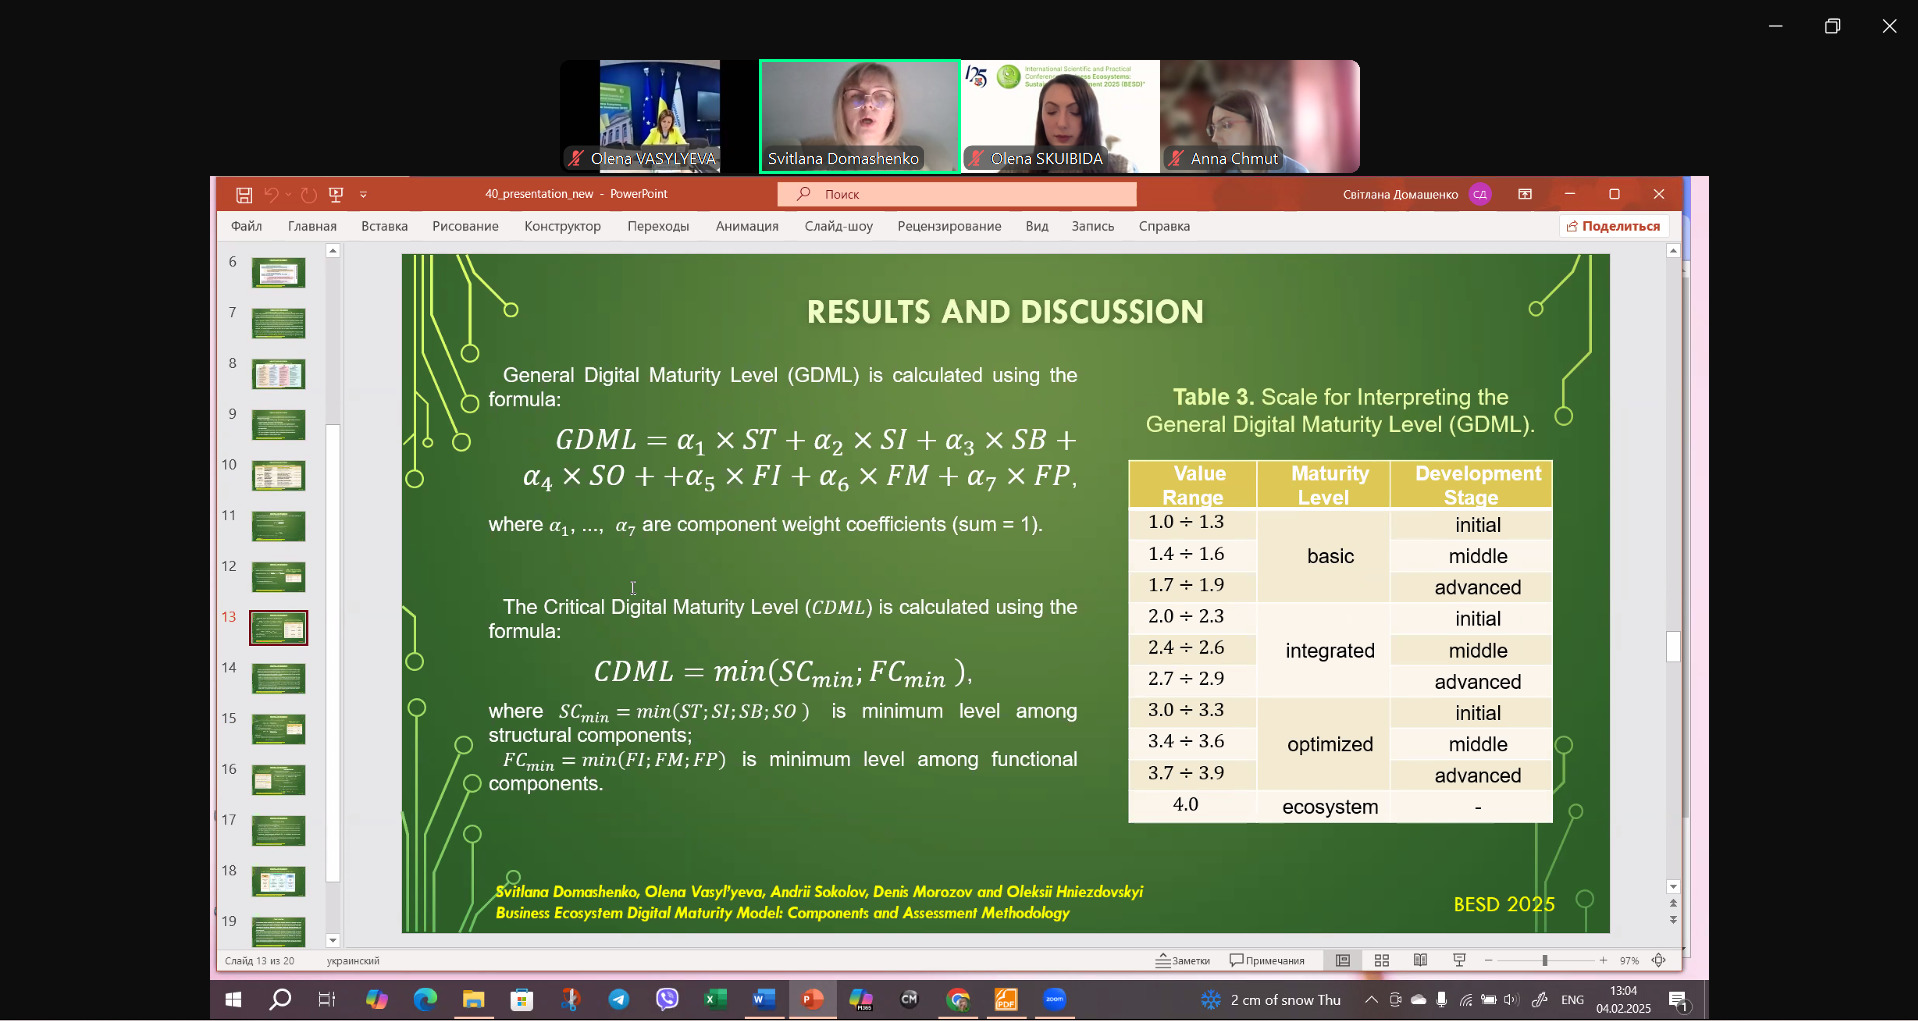Open the Вставка ribbon tab
The width and height of the screenshot is (1918, 1021).
[384, 227]
